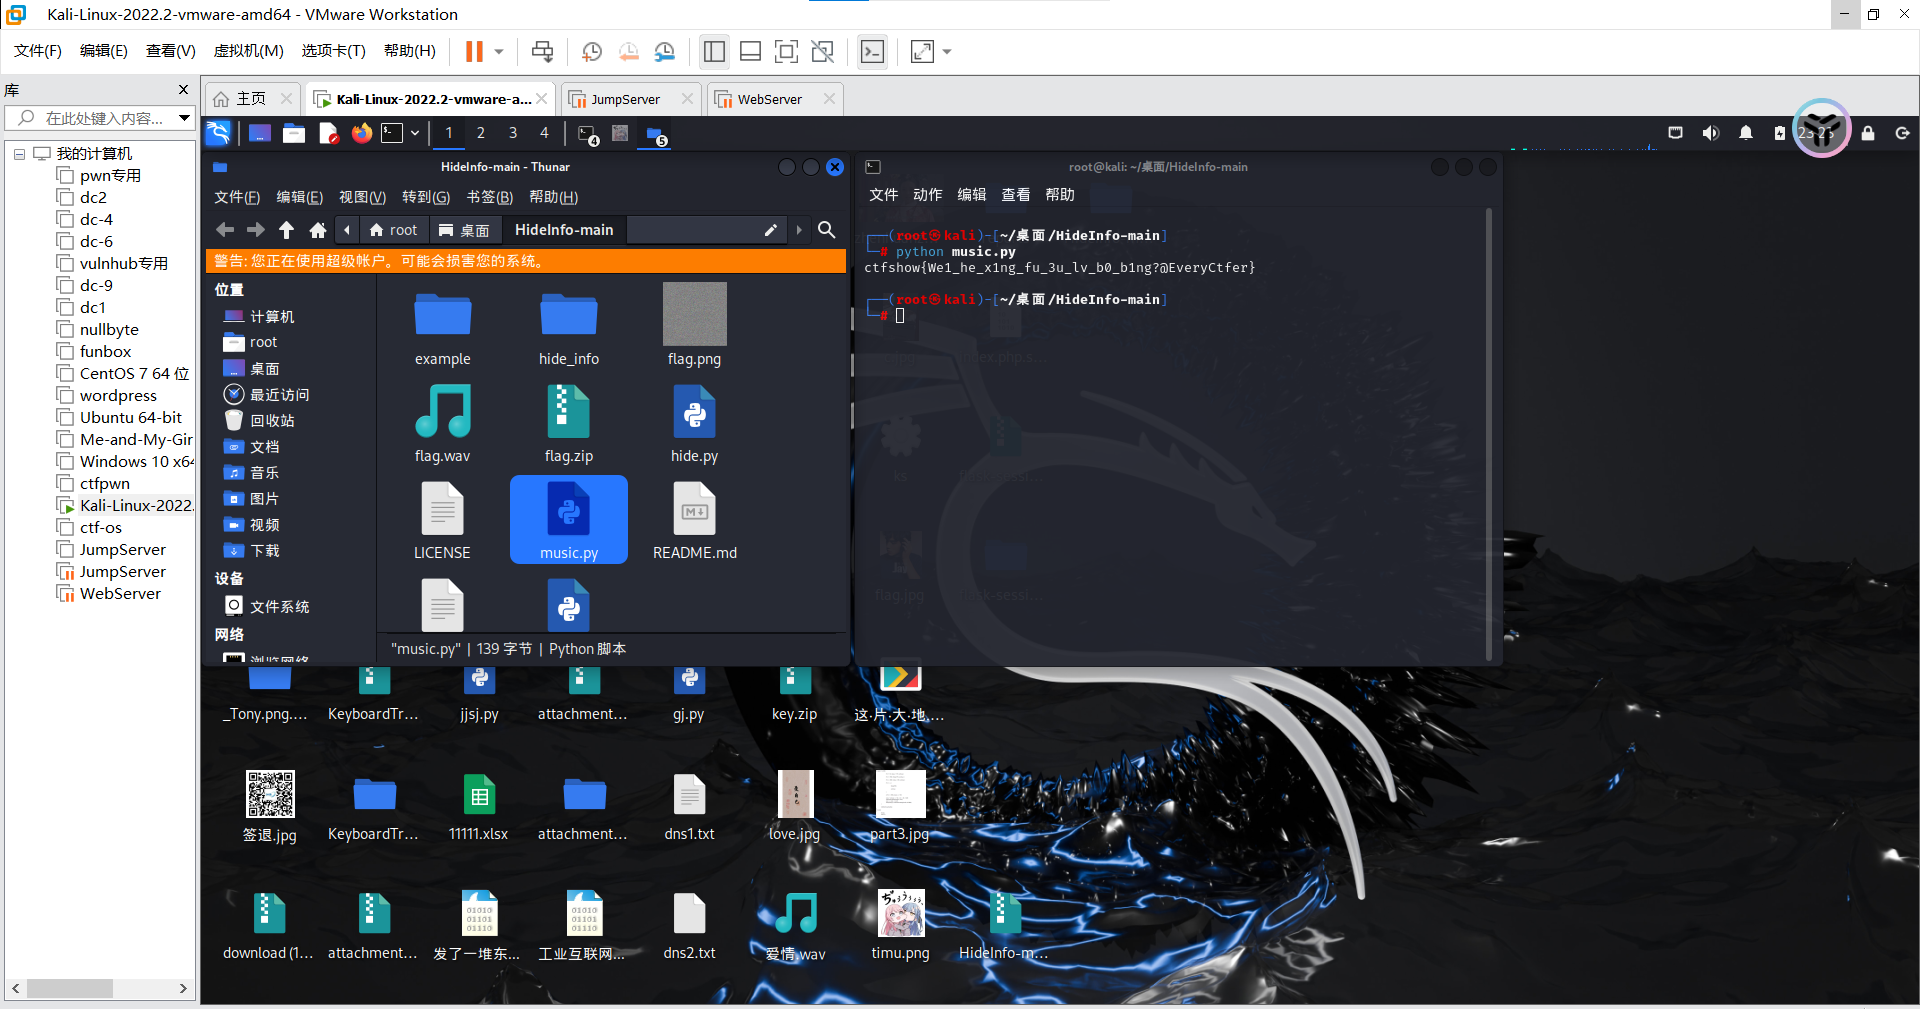Open the 选项卡(T) VMware menu

click(333, 51)
